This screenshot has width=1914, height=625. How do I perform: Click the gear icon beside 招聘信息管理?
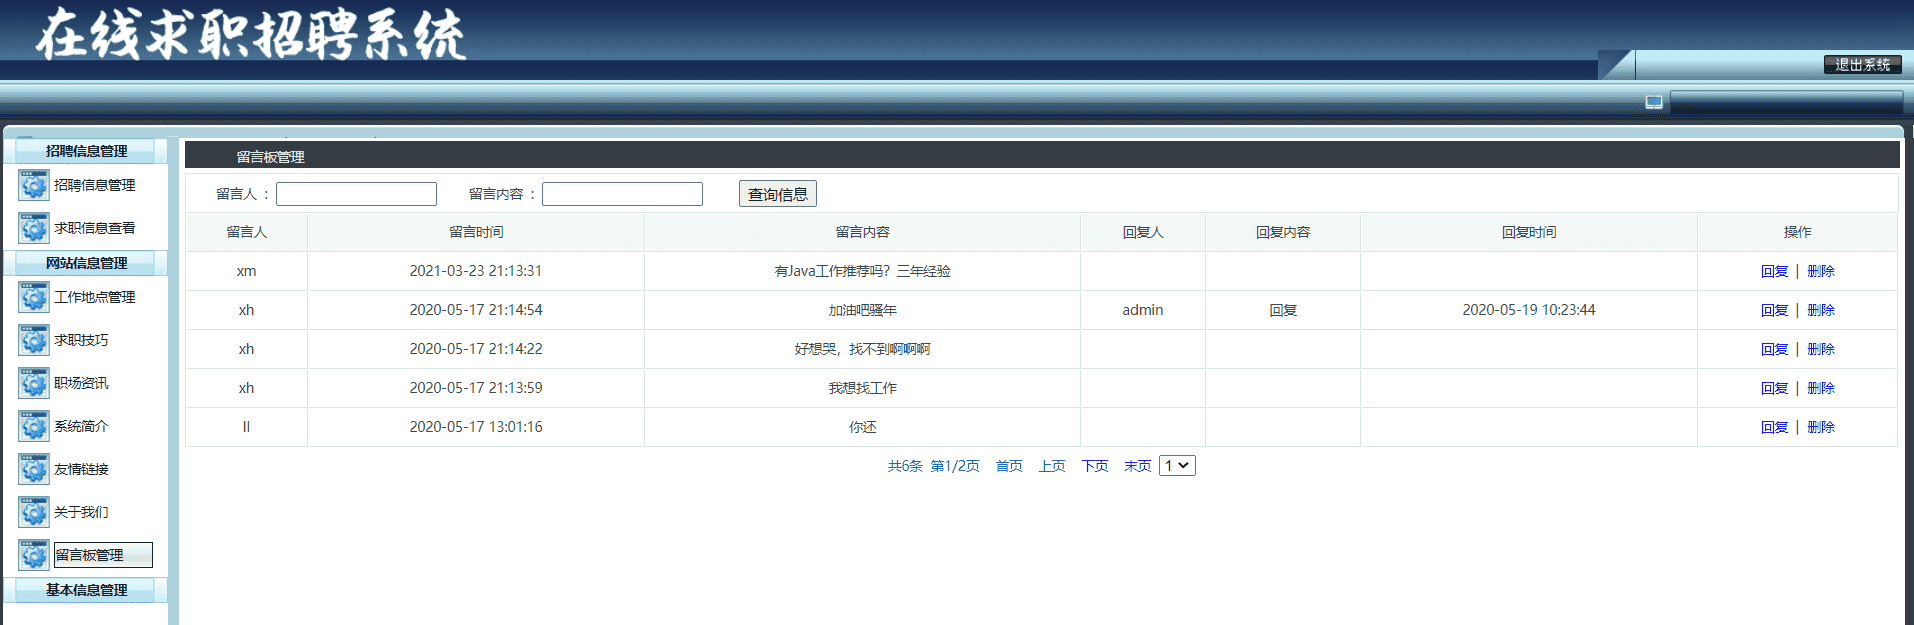coord(33,186)
